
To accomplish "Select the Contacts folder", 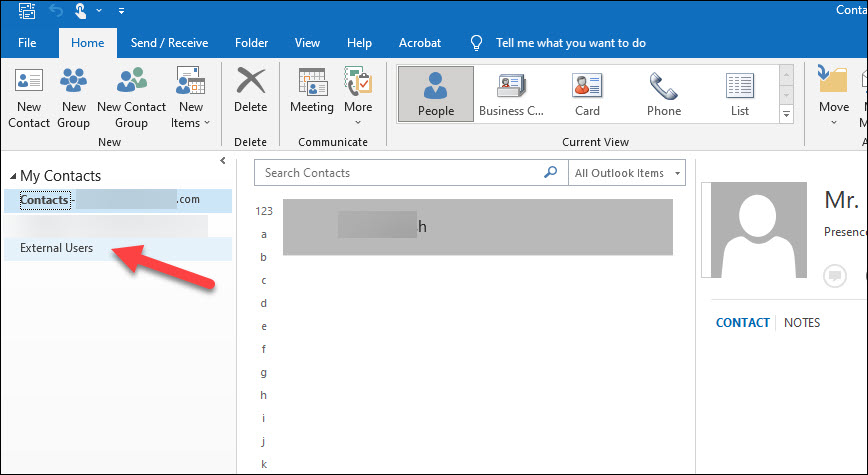I will click(118, 200).
